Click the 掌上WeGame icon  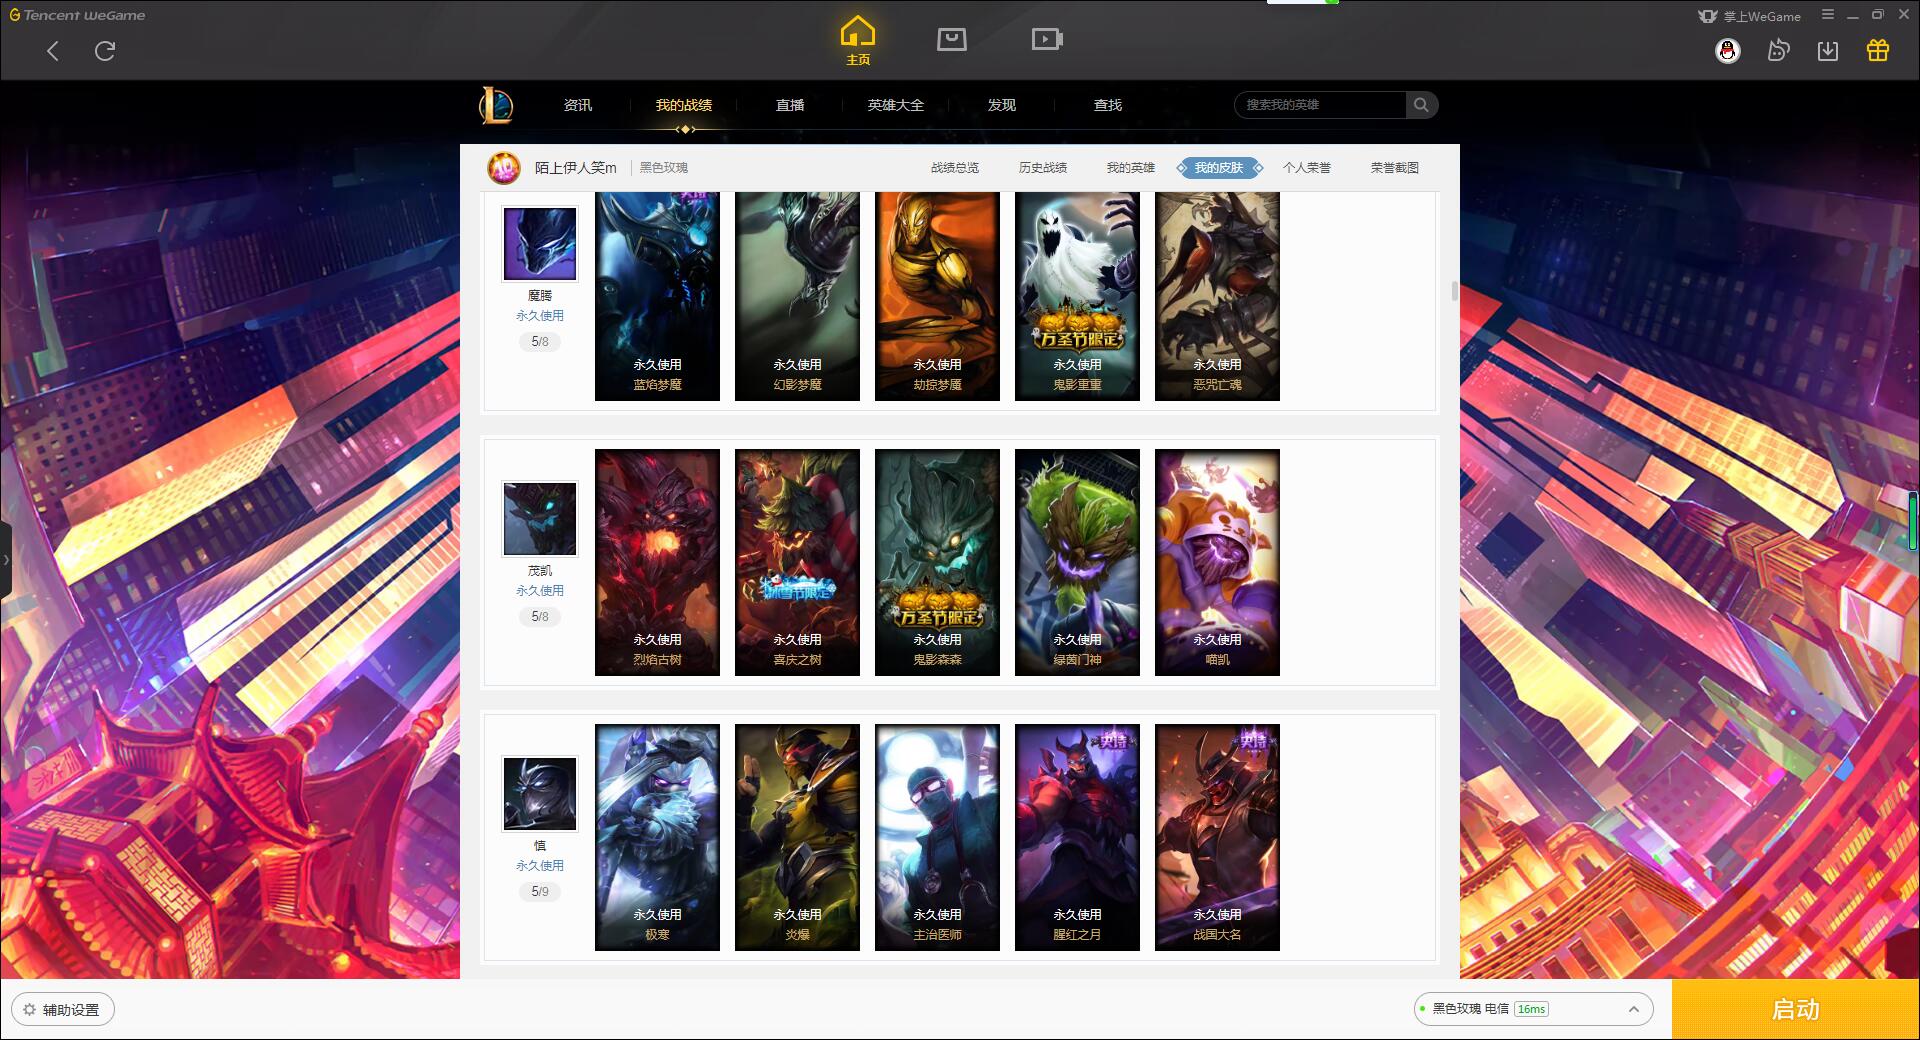click(x=1708, y=16)
